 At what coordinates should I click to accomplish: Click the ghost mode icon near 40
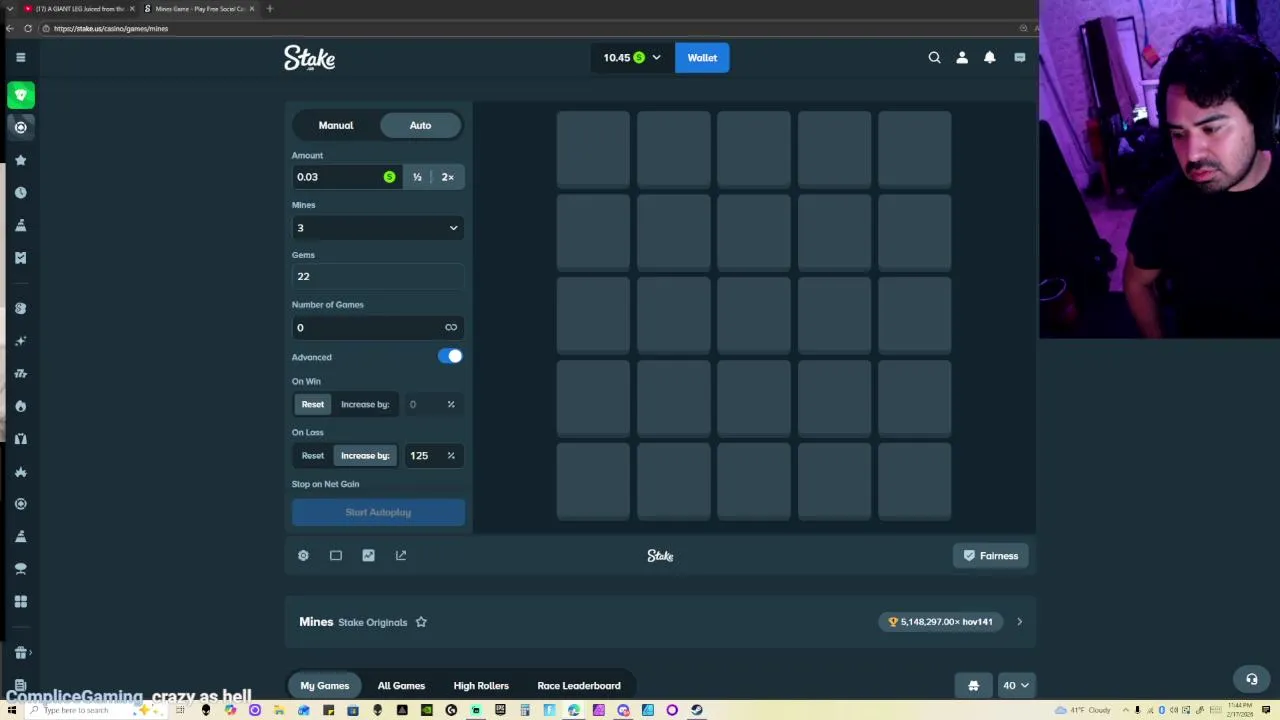point(973,686)
